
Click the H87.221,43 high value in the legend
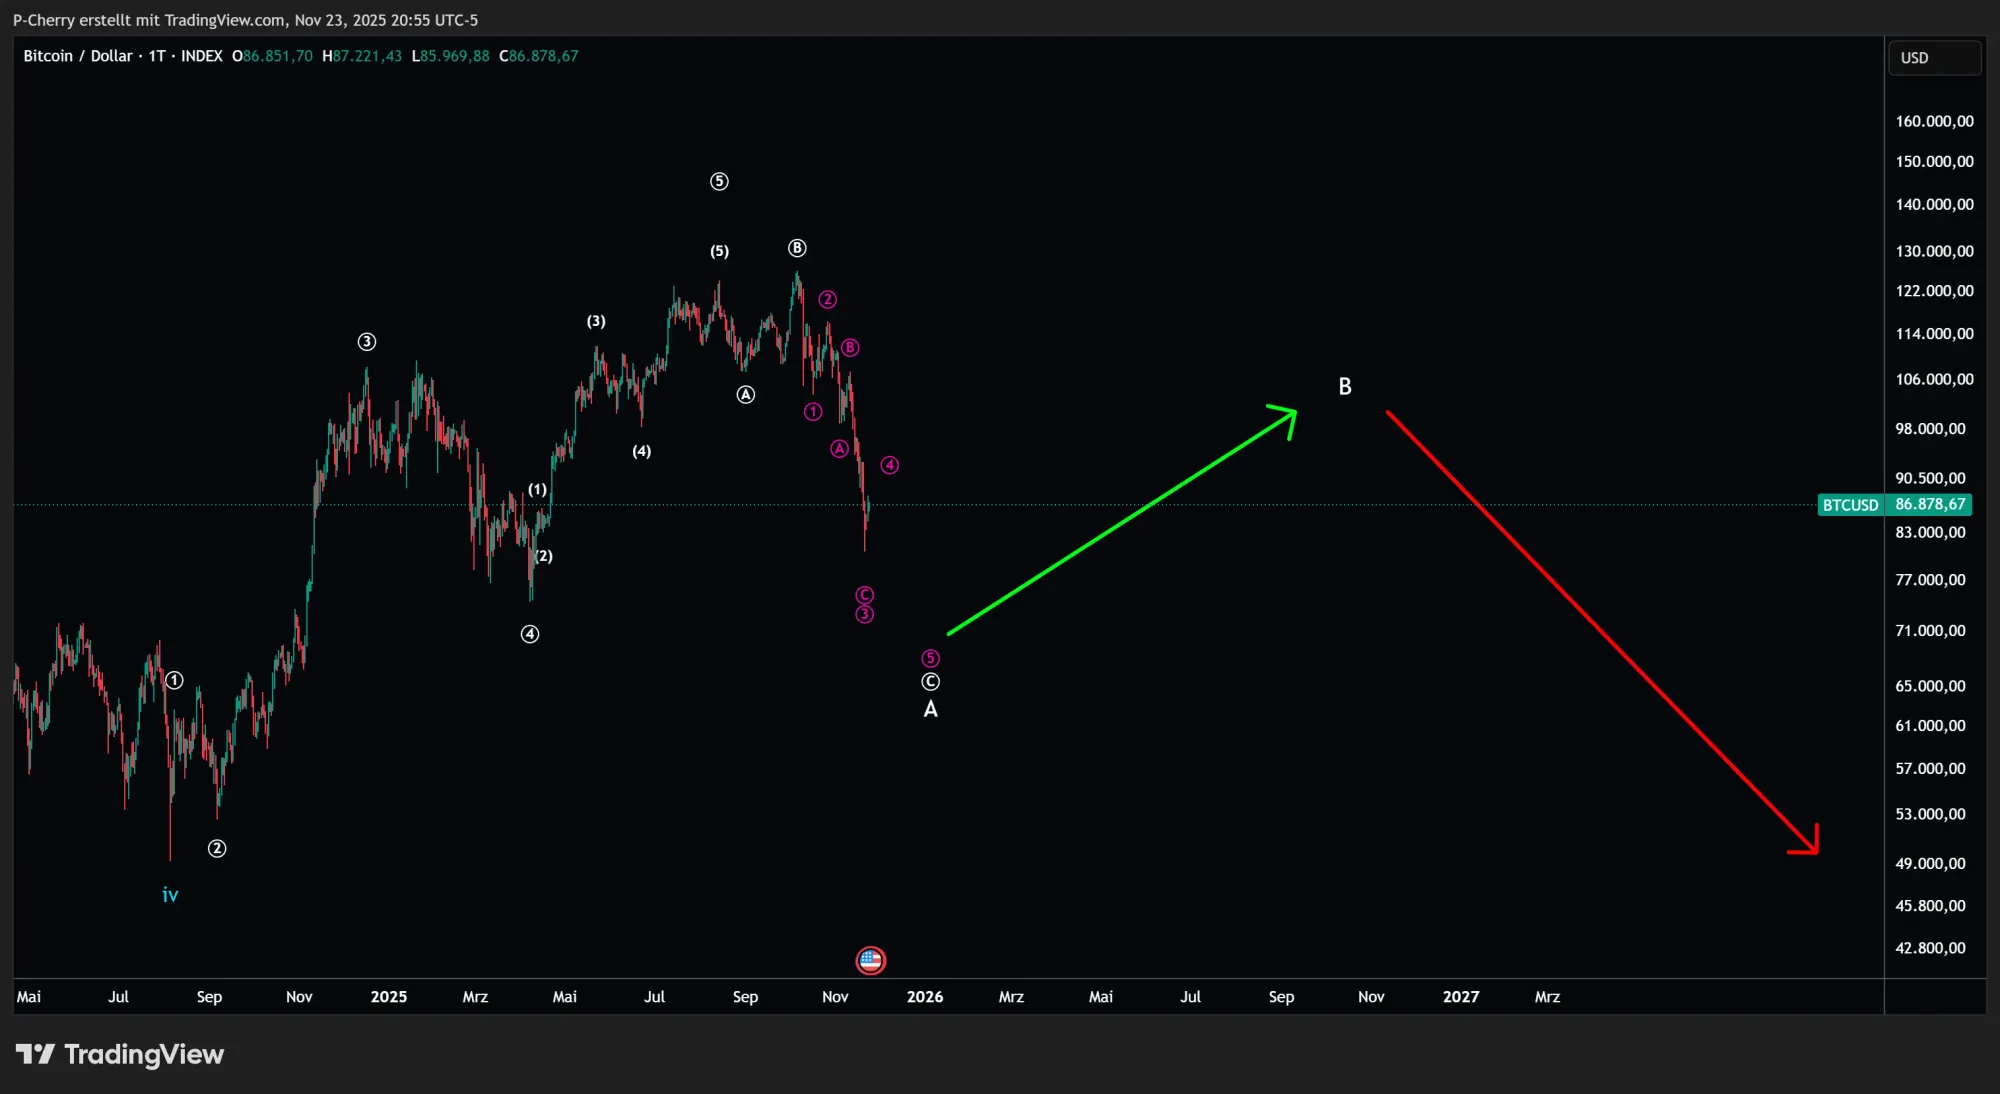click(x=363, y=56)
